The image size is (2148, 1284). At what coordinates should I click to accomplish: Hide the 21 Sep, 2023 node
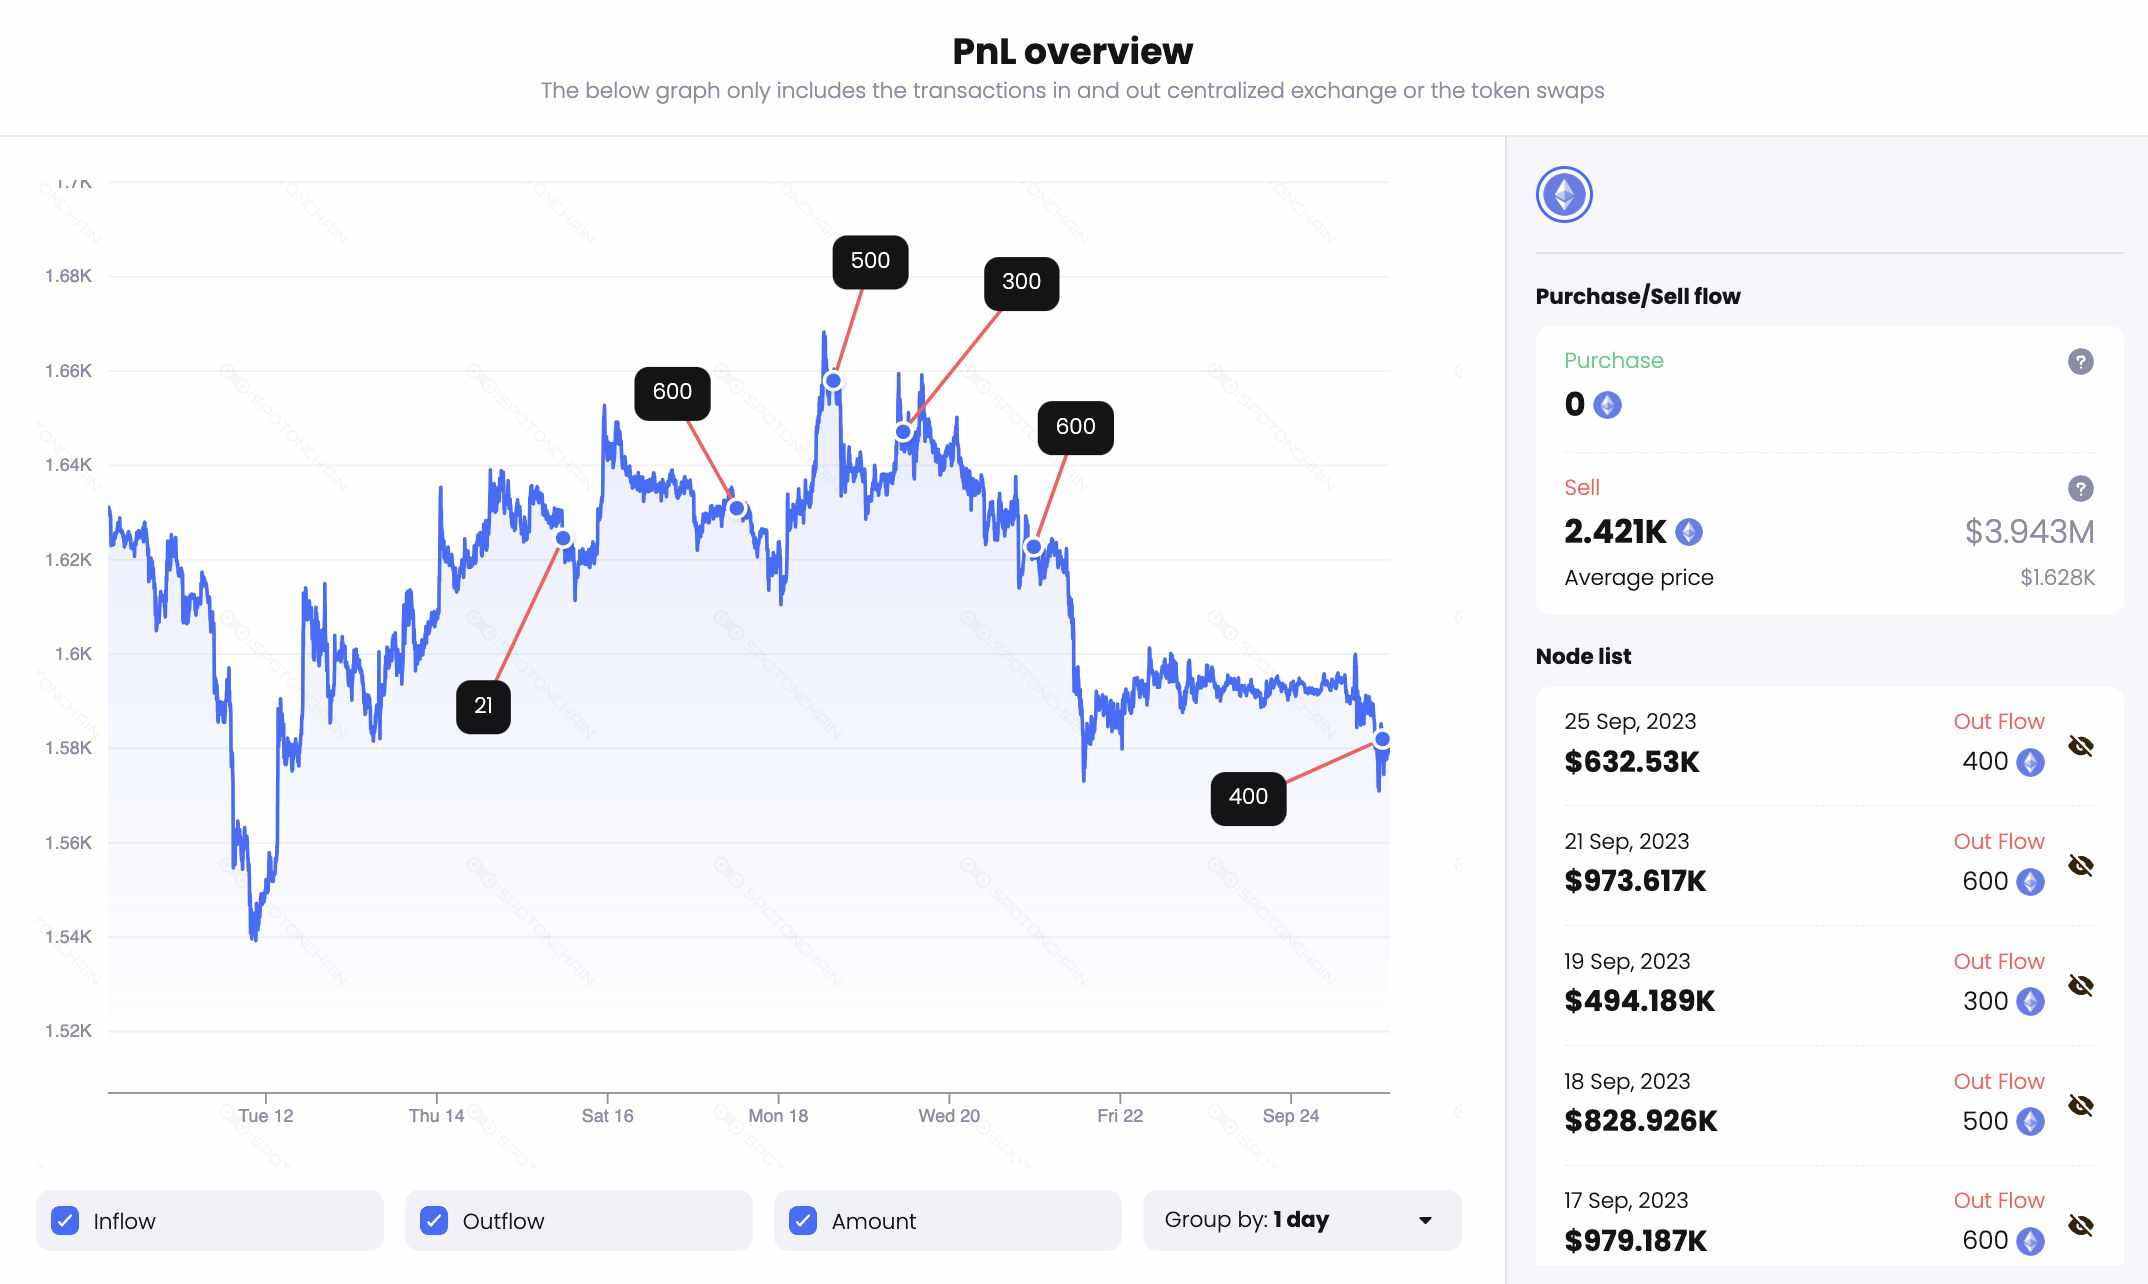(x=2080, y=865)
